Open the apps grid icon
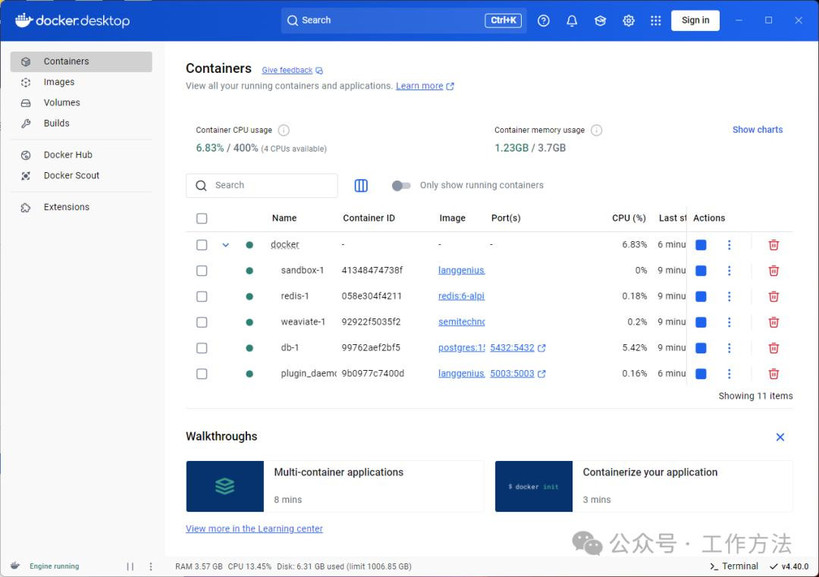 point(656,20)
